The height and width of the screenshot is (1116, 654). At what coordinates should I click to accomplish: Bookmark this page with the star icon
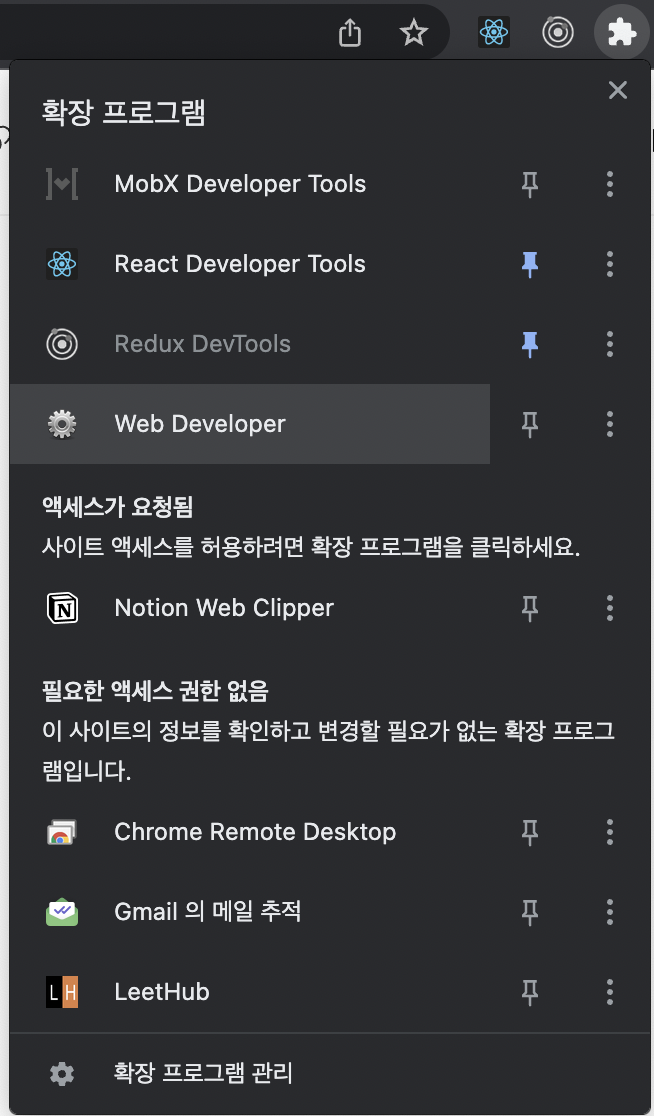point(413,32)
